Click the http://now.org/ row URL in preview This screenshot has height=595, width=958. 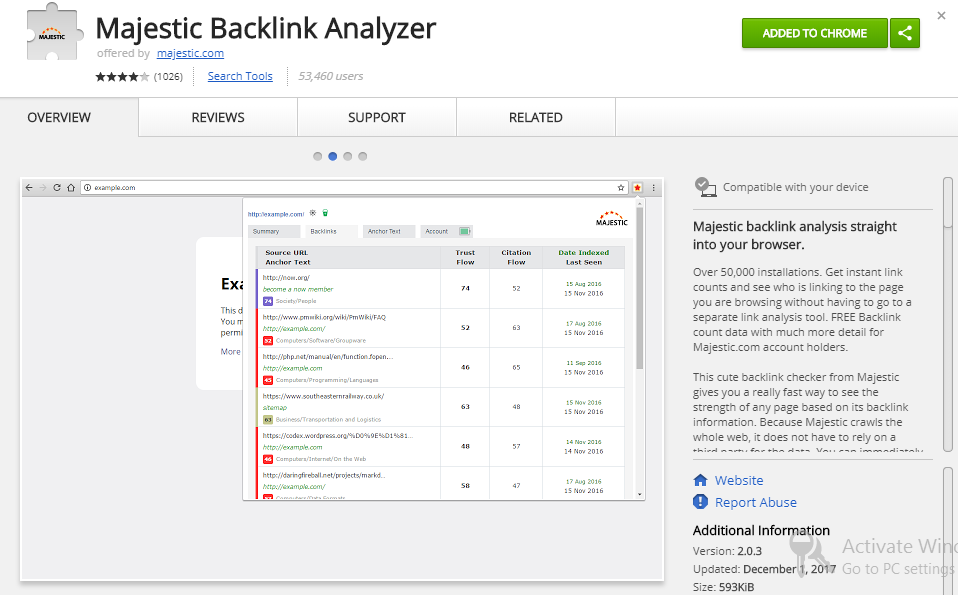286,277
